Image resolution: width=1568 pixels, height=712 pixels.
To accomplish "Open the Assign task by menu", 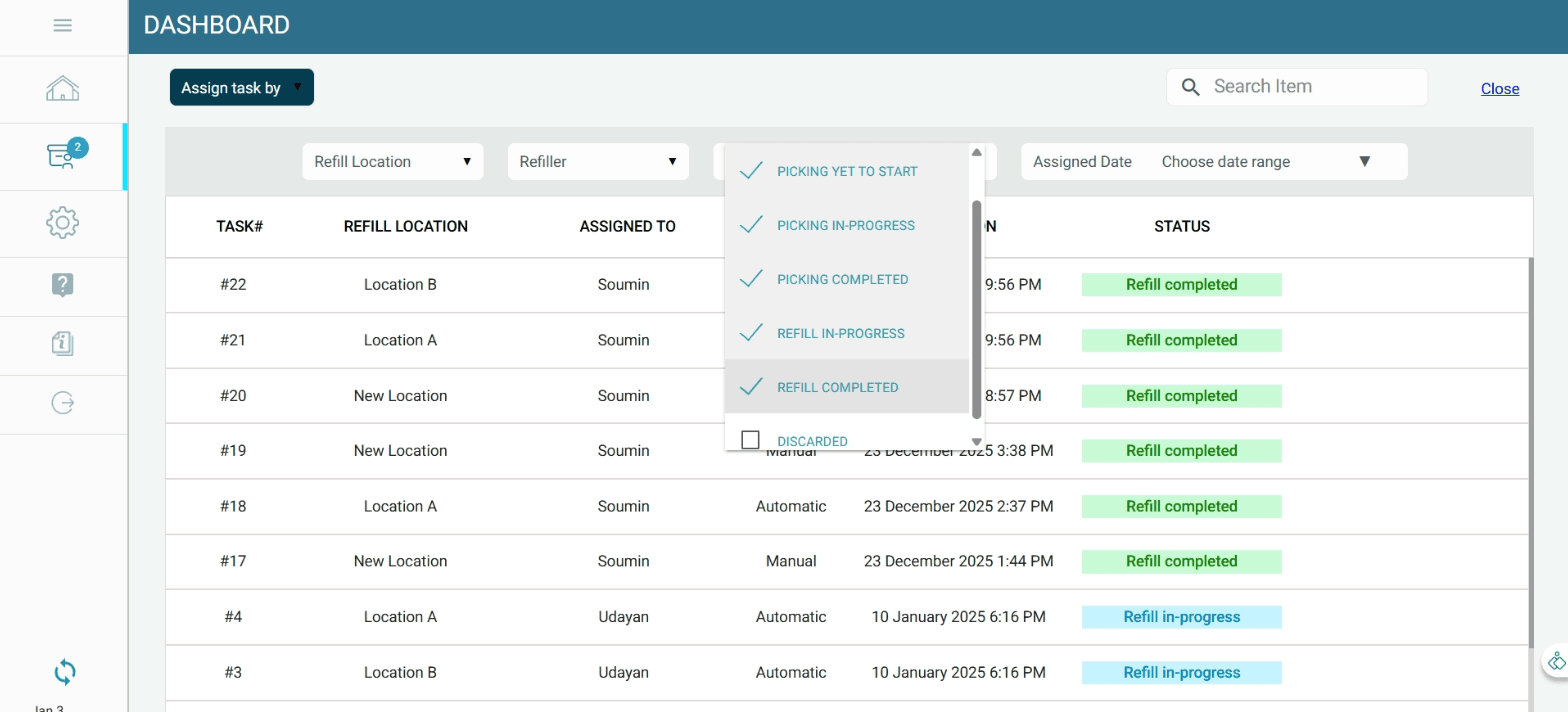I will click(x=242, y=88).
